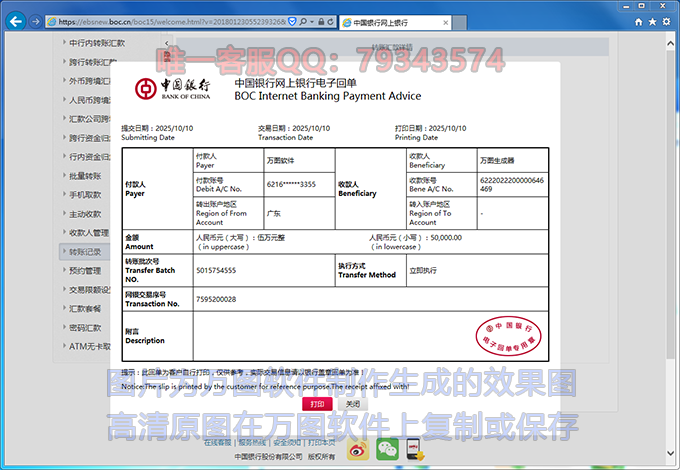This screenshot has width=680, height=470.
Task: Open 密码汇款 in the sidebar
Action: point(85,327)
